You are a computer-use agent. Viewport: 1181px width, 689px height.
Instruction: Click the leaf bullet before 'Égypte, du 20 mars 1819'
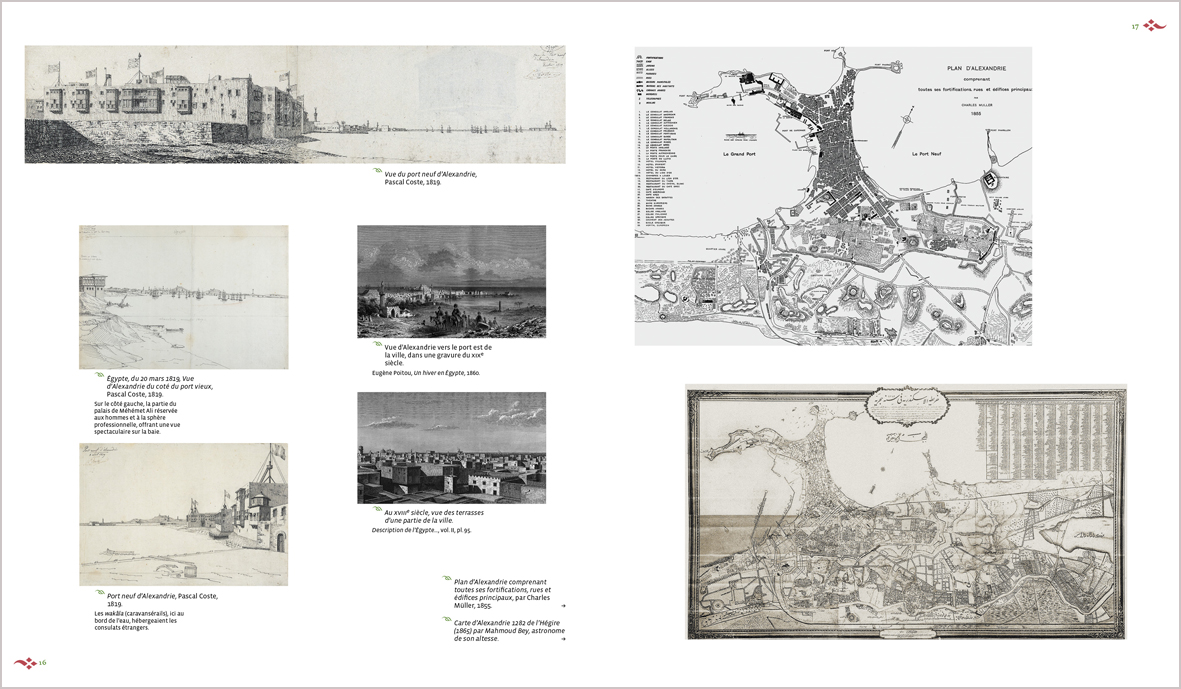click(99, 375)
